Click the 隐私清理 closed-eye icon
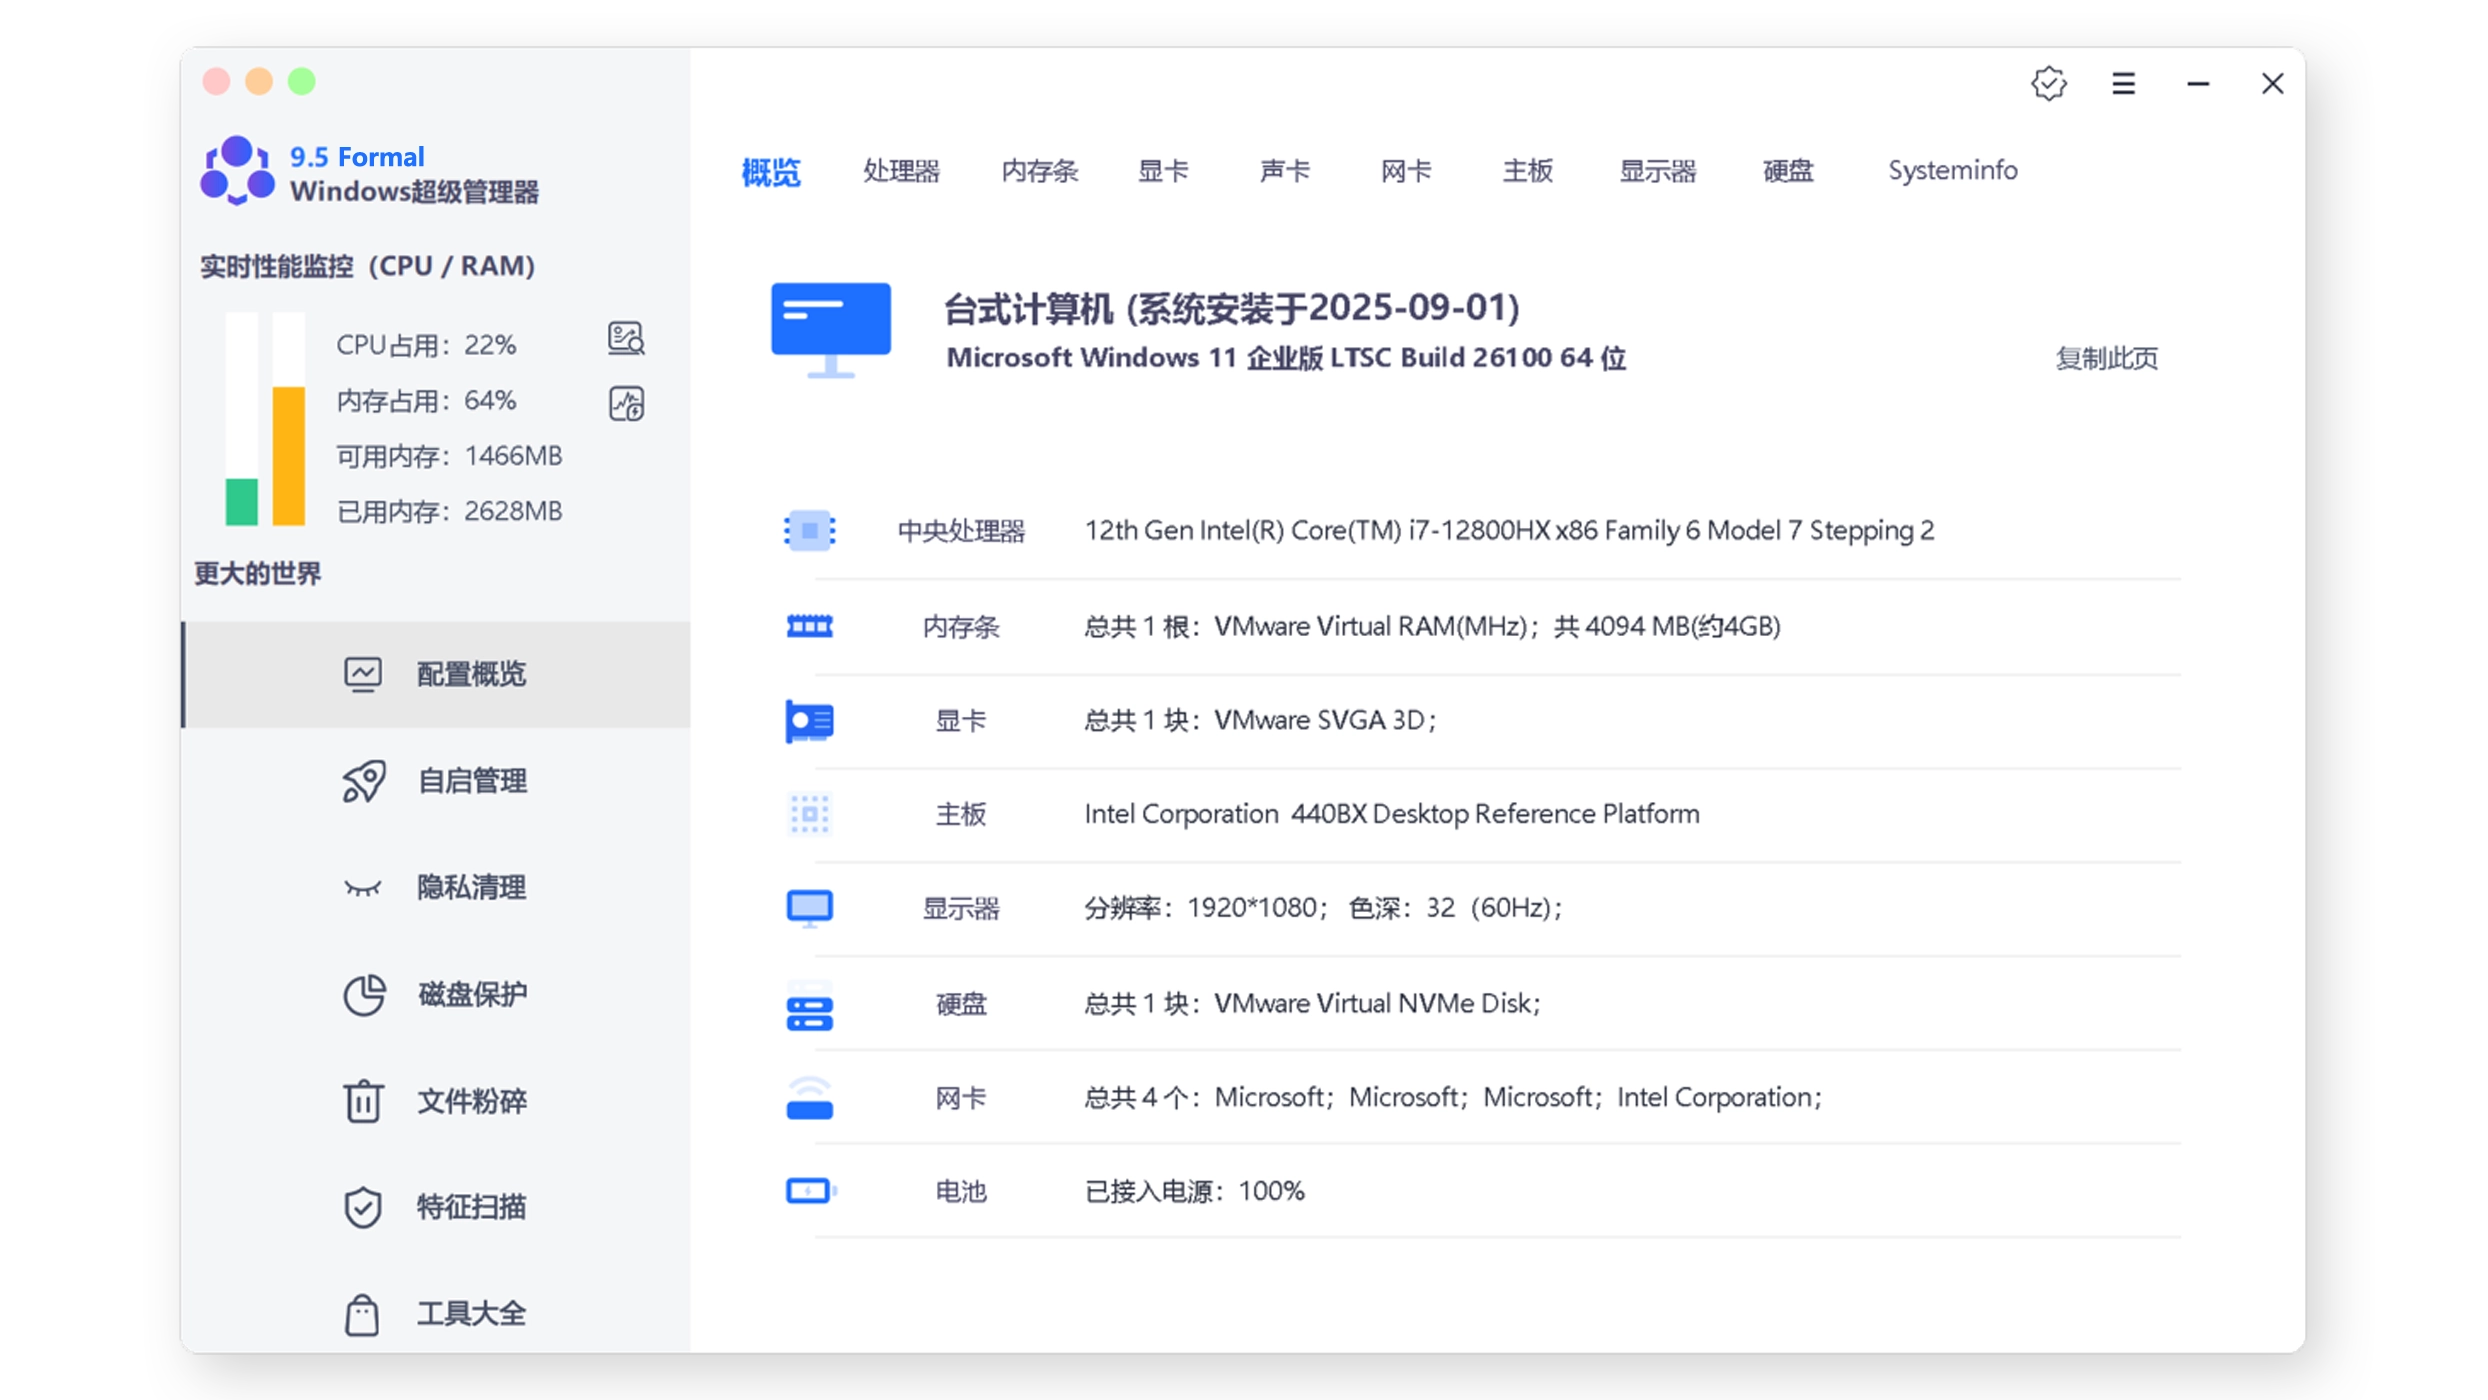 click(363, 888)
